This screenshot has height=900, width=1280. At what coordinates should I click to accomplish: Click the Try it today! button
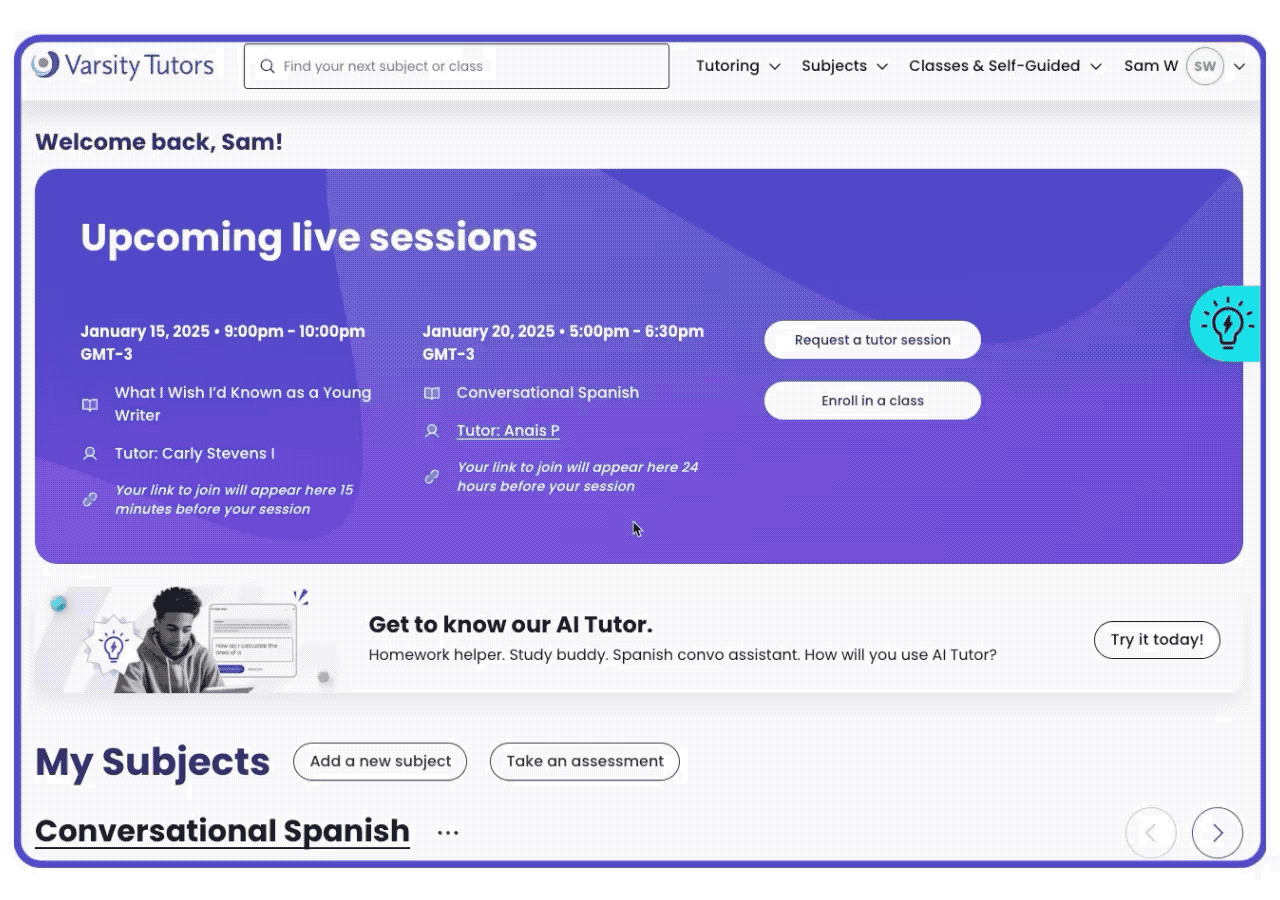(x=1157, y=640)
